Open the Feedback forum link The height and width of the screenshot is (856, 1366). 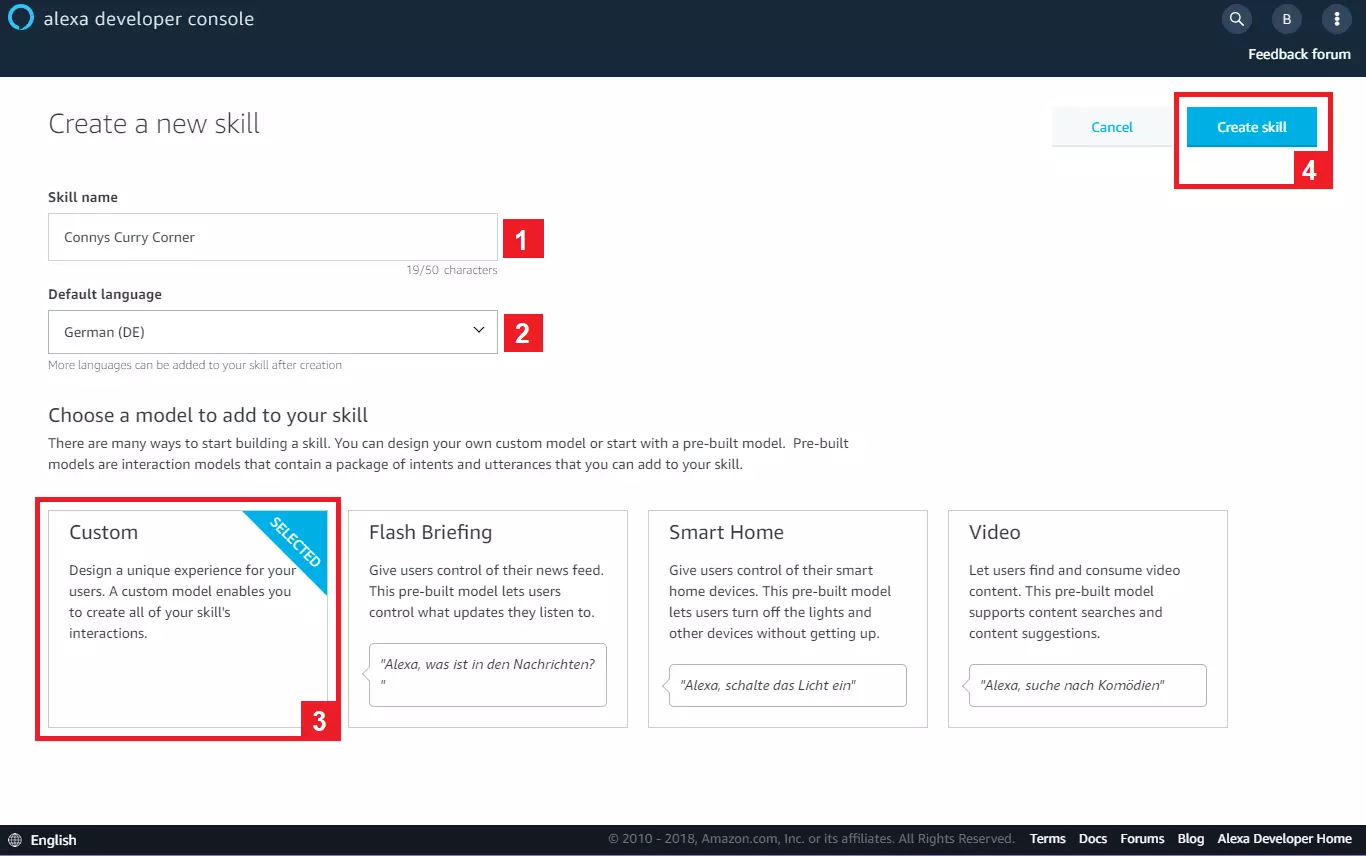(1299, 54)
